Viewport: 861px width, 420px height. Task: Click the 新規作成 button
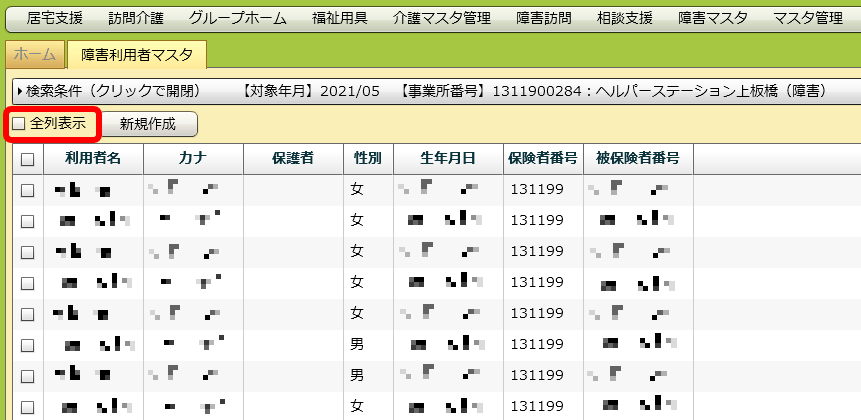click(x=147, y=124)
